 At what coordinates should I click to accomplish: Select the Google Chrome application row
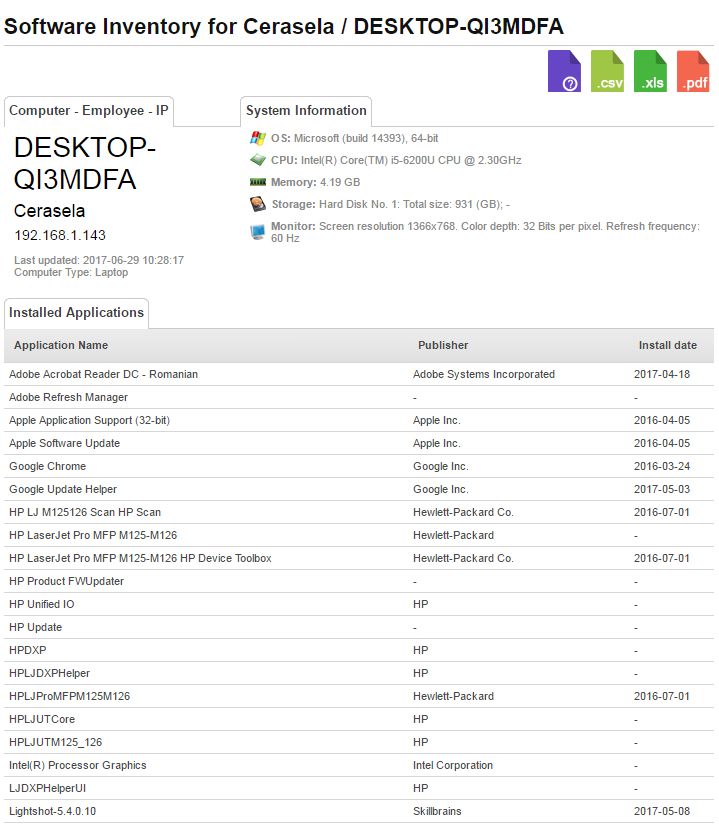359,466
